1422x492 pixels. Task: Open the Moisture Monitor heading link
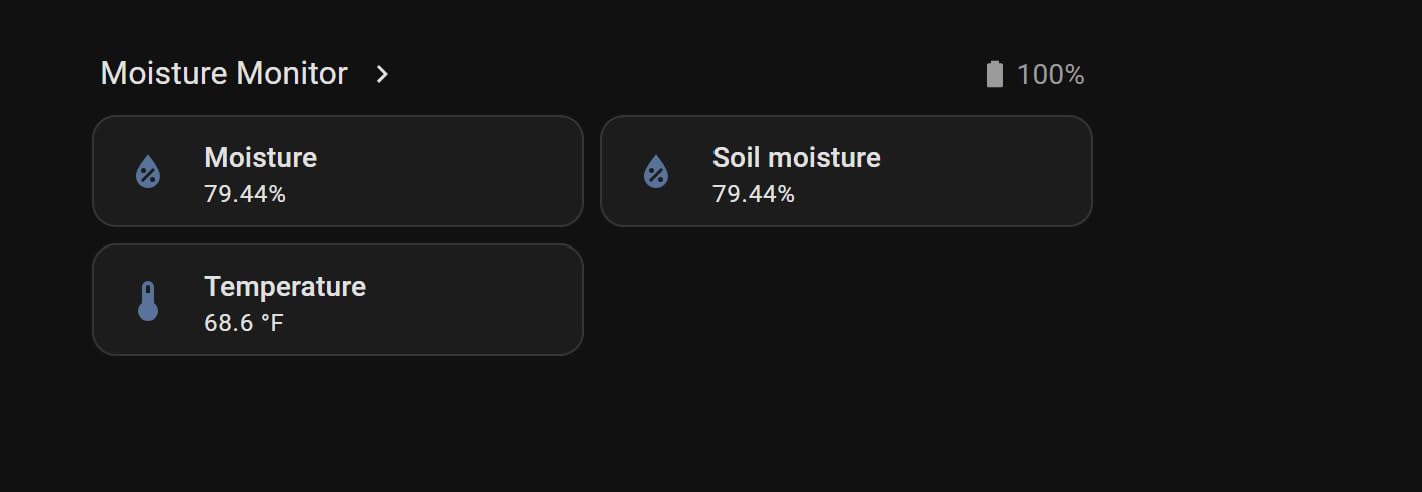click(x=224, y=74)
